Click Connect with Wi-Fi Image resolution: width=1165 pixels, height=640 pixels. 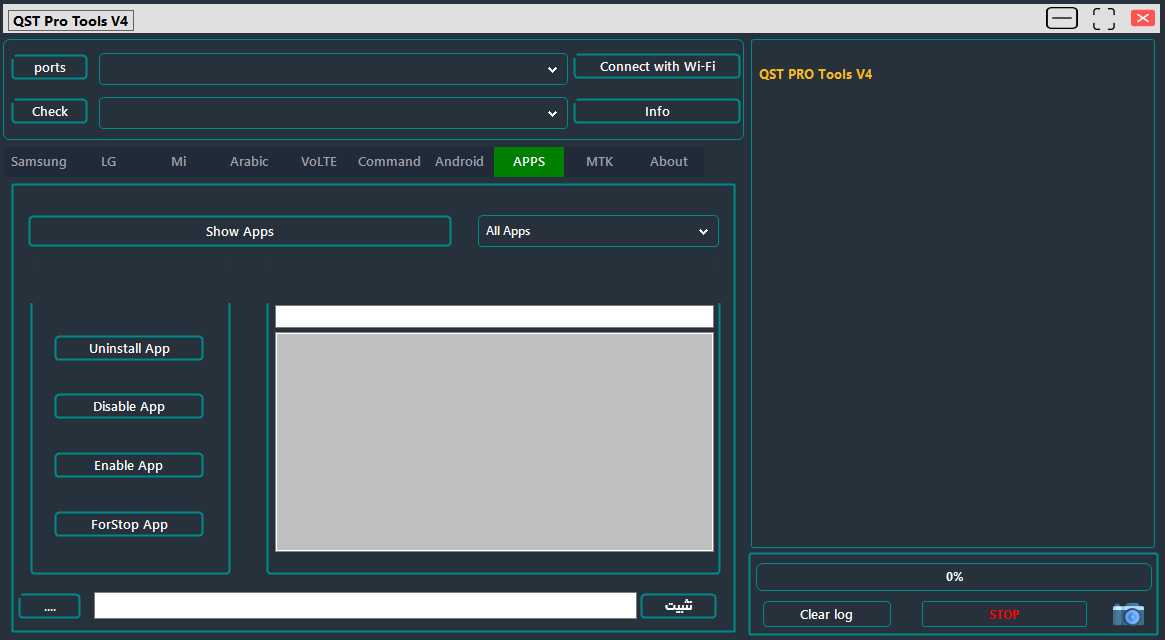click(x=656, y=66)
